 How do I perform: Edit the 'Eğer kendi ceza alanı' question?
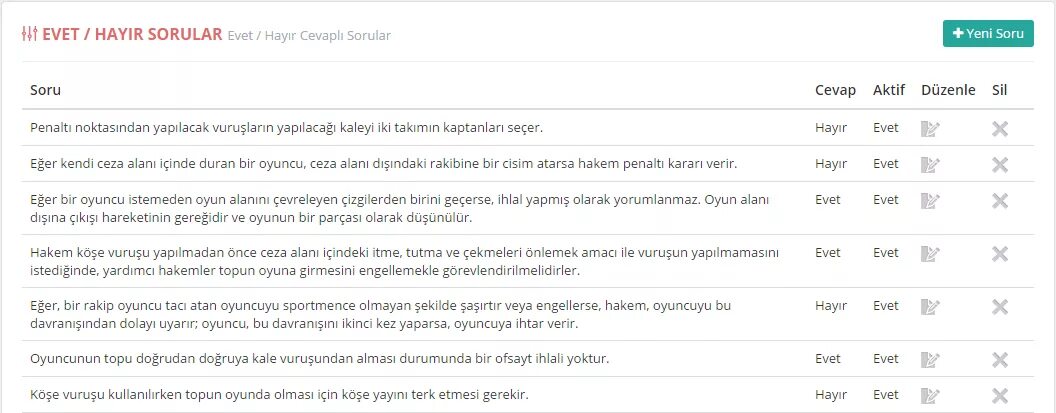(931, 164)
